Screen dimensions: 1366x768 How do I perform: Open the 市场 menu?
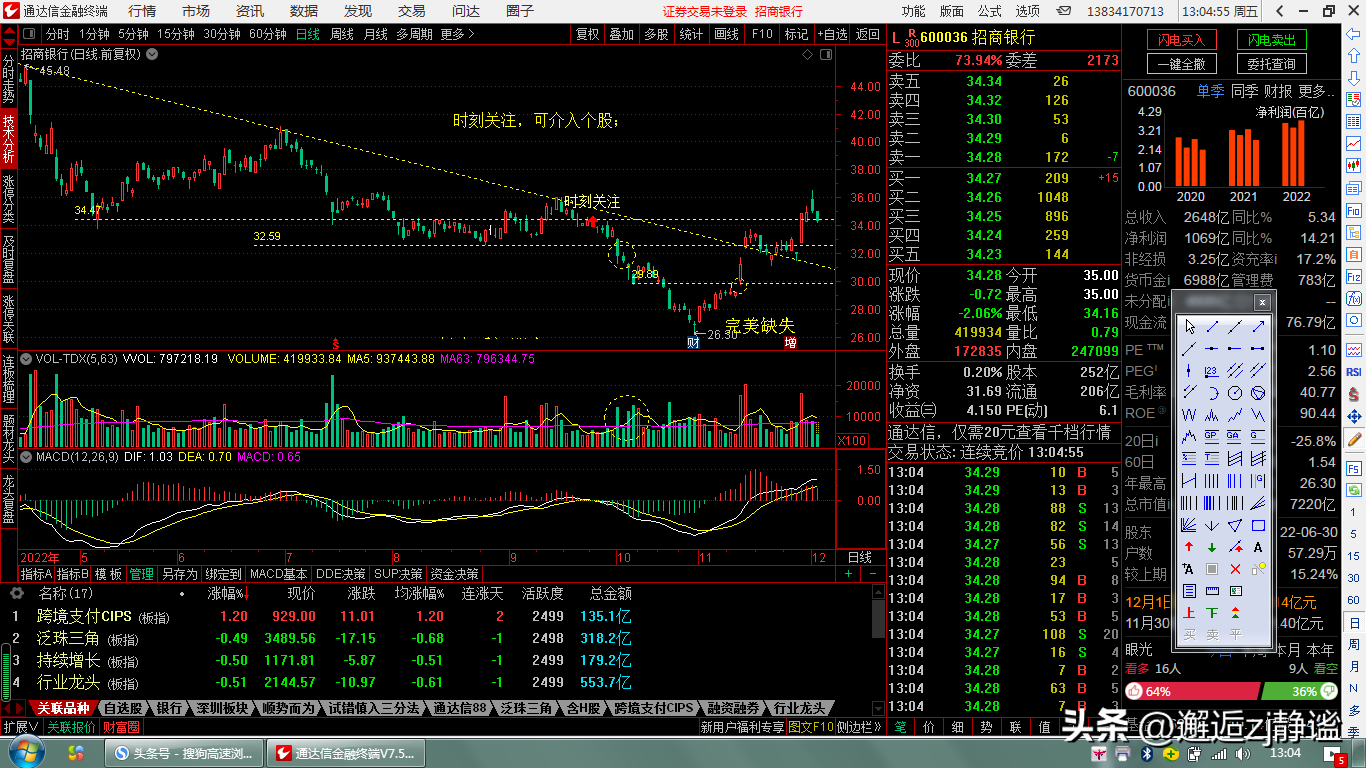click(196, 11)
